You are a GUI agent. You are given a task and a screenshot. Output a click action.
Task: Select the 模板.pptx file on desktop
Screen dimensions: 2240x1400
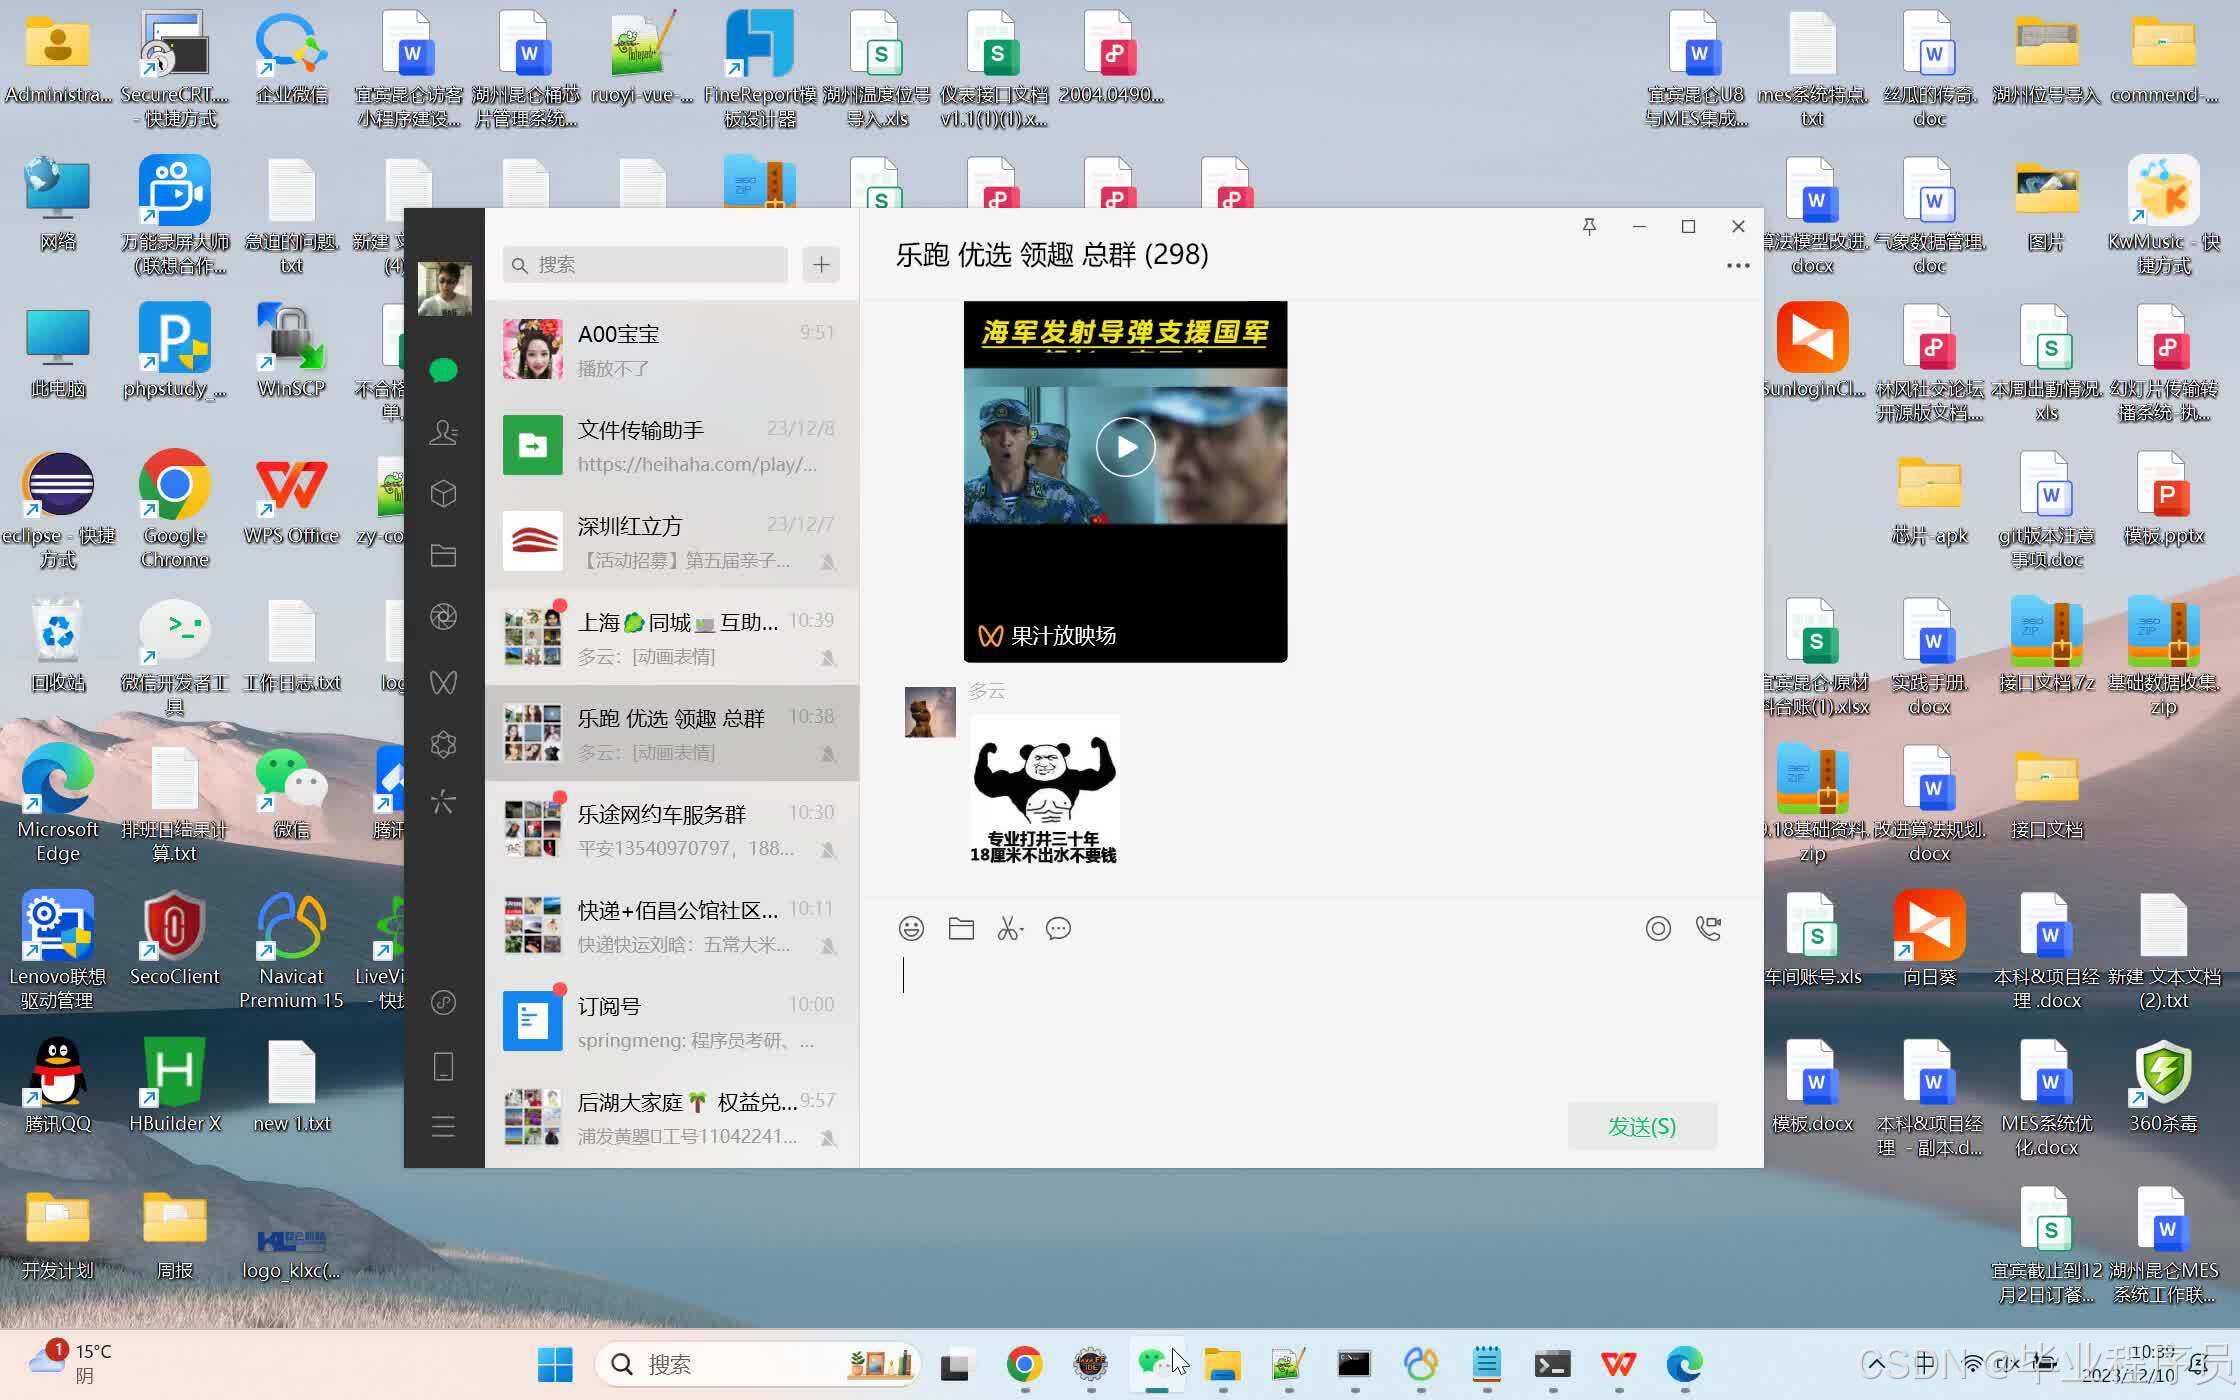[x=2163, y=497]
